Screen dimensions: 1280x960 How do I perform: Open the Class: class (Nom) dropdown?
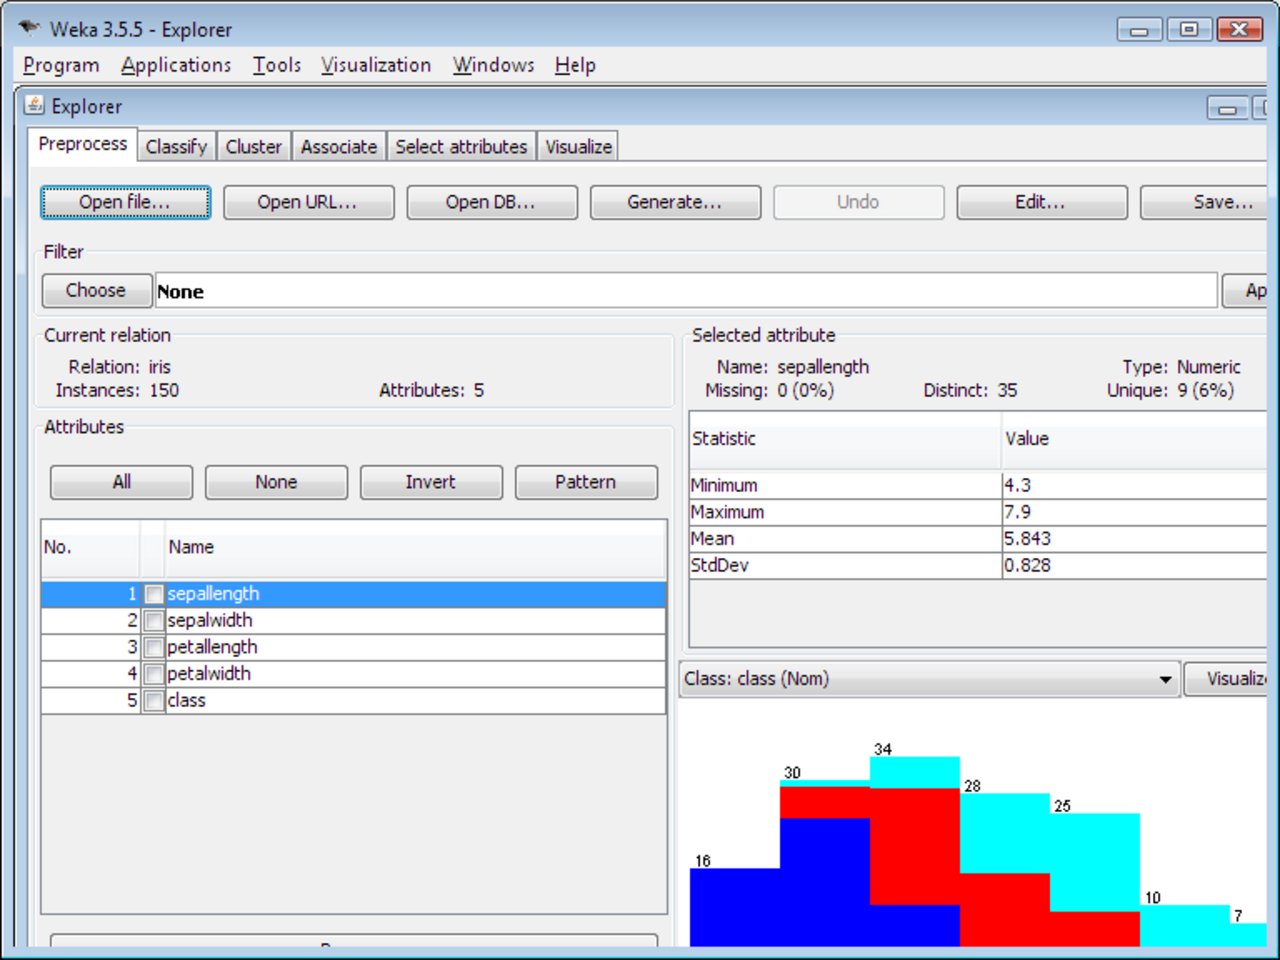[x=929, y=679]
